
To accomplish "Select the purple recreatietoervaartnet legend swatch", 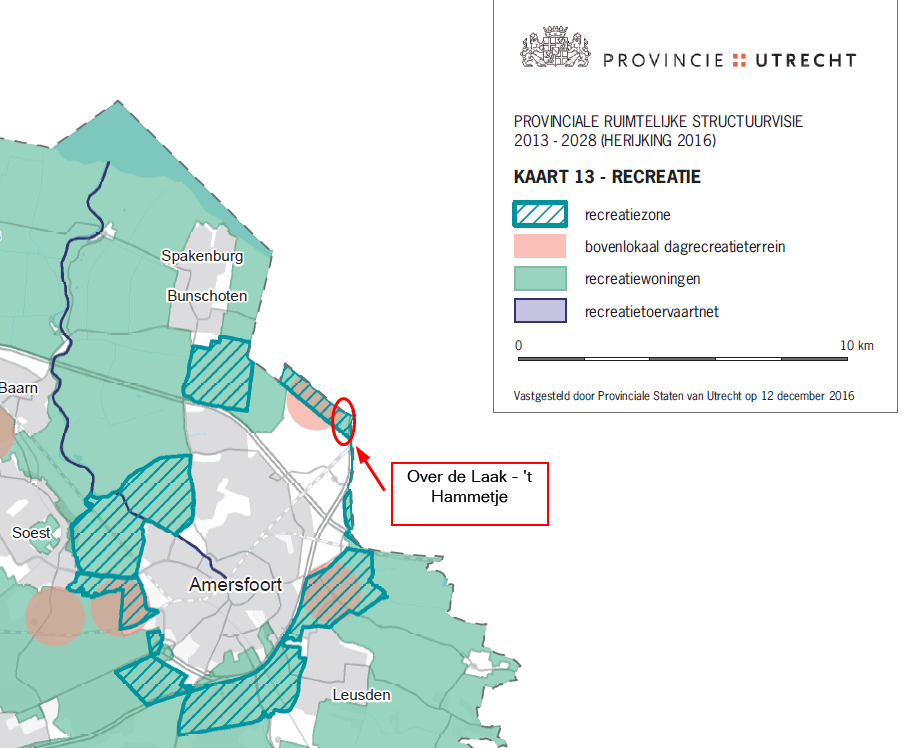I will point(540,312).
